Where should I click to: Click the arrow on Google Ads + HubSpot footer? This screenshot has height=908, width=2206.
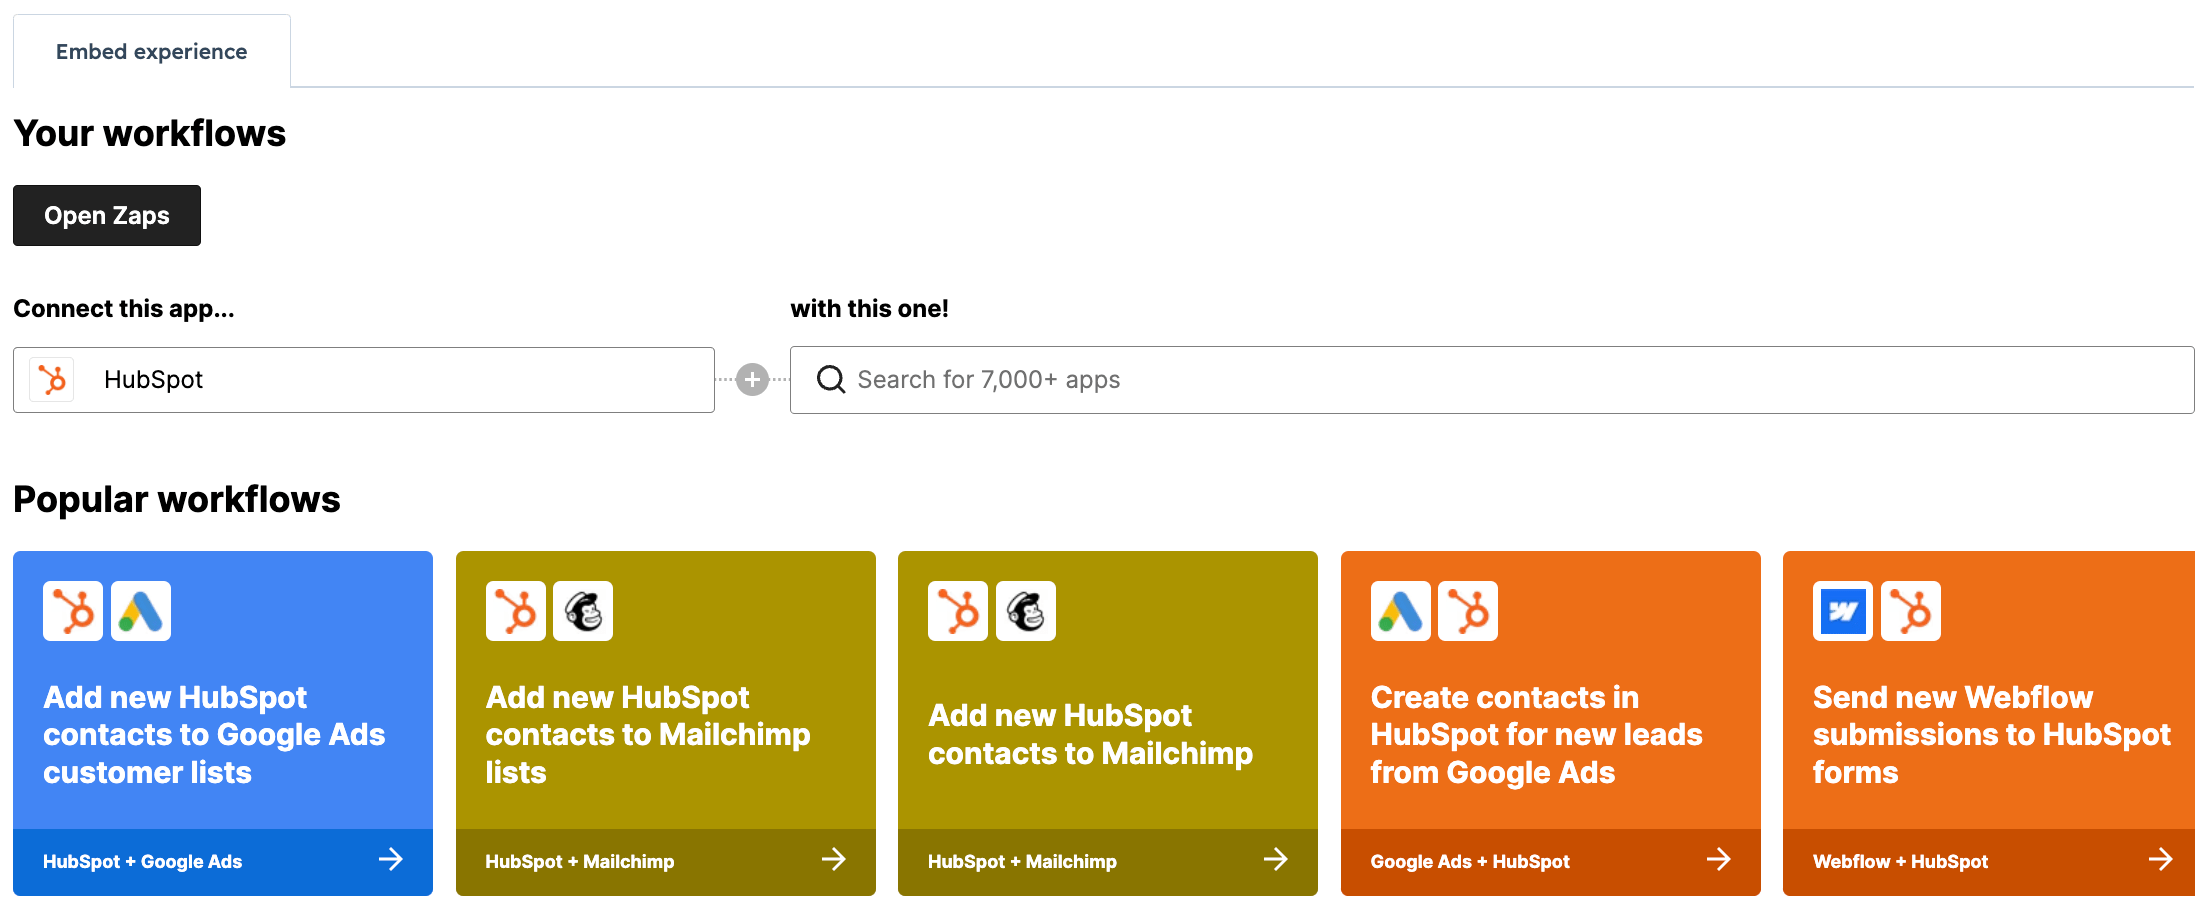tap(1720, 860)
